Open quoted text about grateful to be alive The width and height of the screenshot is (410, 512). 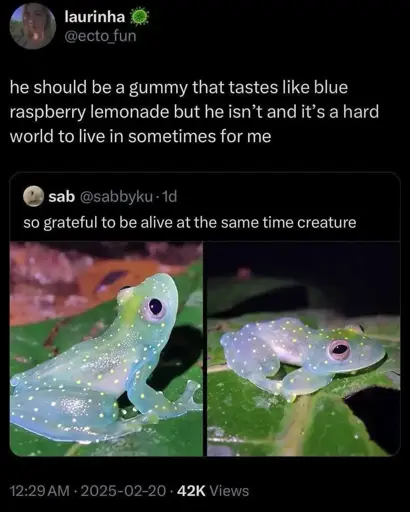click(190, 222)
